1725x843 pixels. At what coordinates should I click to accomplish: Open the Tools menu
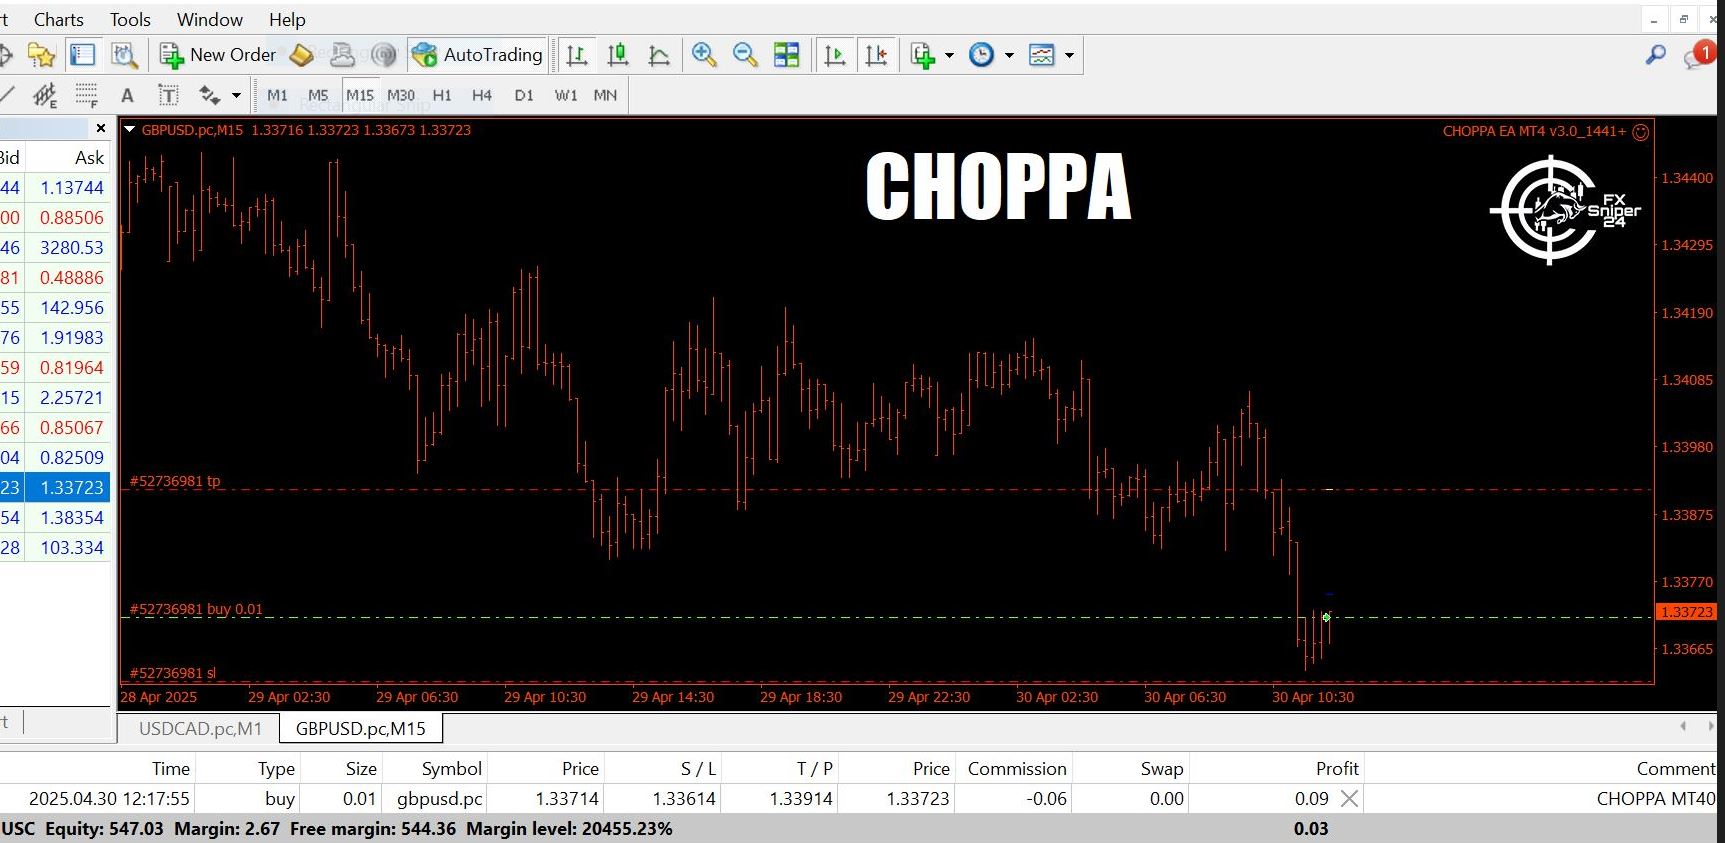click(130, 20)
